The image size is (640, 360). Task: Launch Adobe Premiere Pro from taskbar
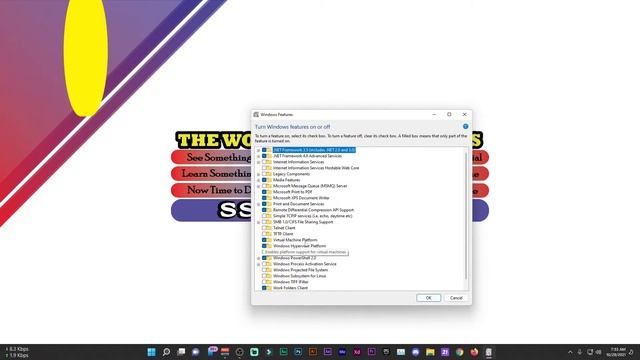pyautogui.click(x=371, y=352)
